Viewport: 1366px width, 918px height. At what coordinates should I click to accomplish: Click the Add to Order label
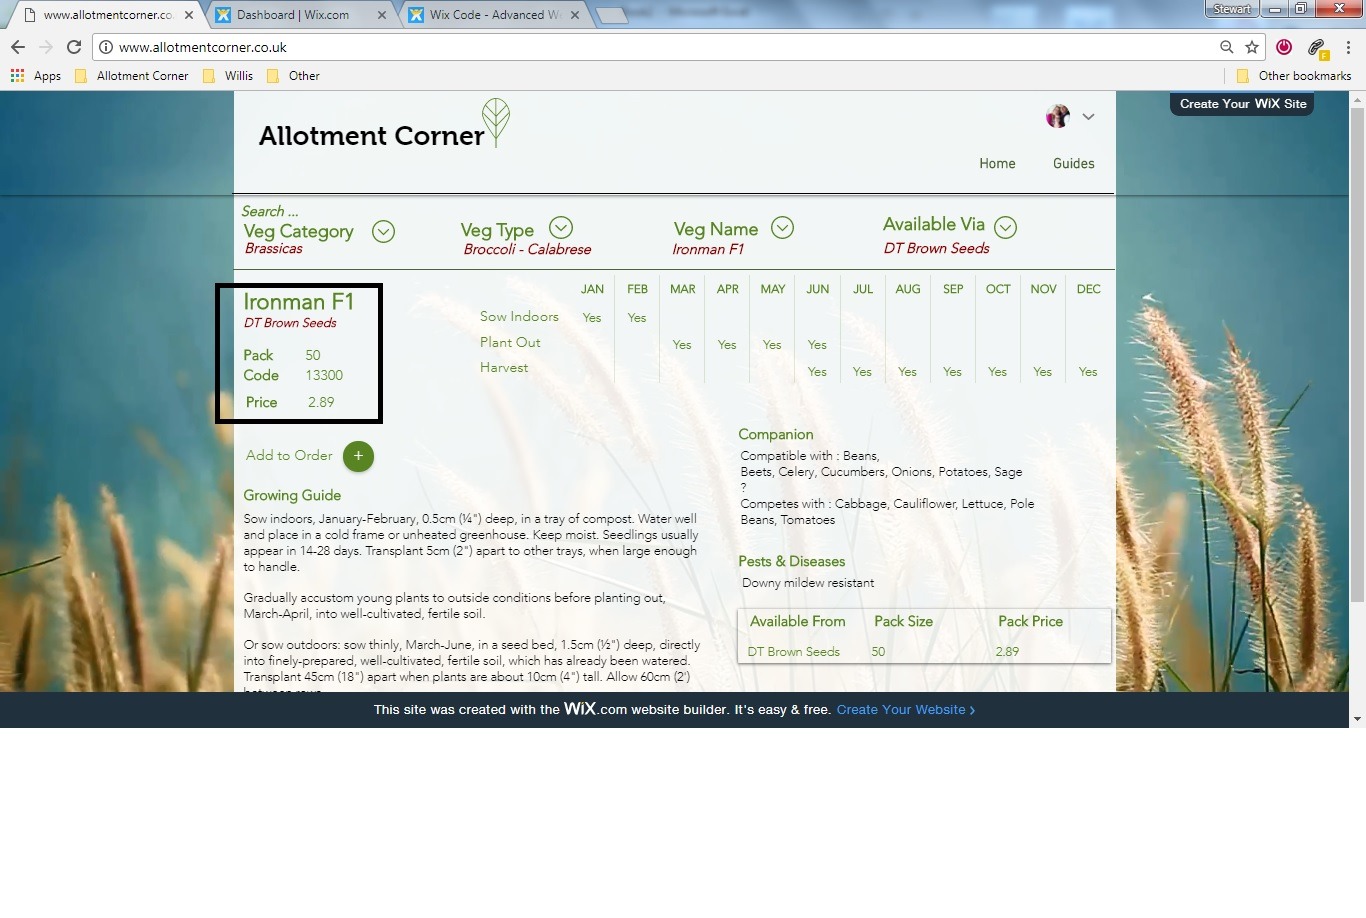289,455
